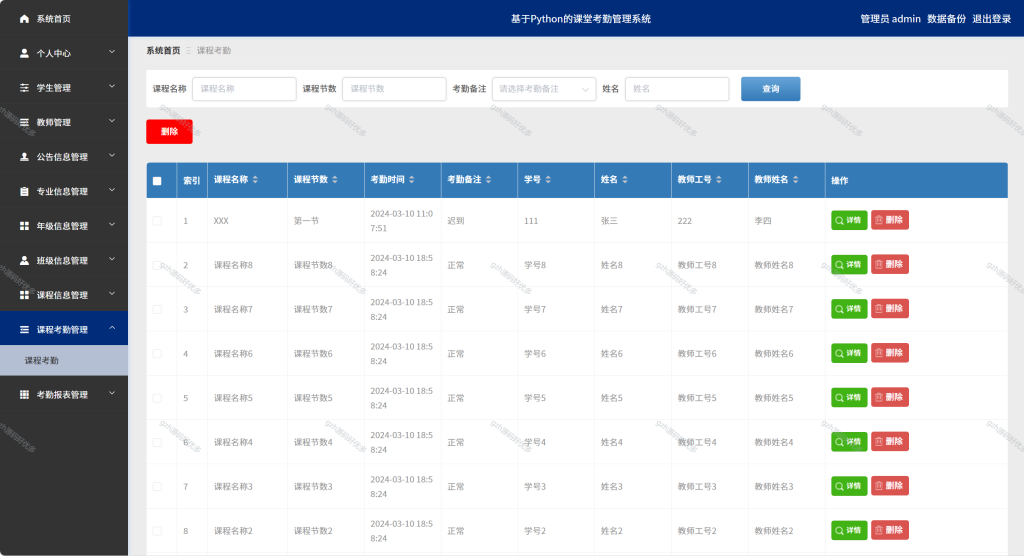
Task: Click 删除 button for 课程名称8 row
Action: coord(889,265)
